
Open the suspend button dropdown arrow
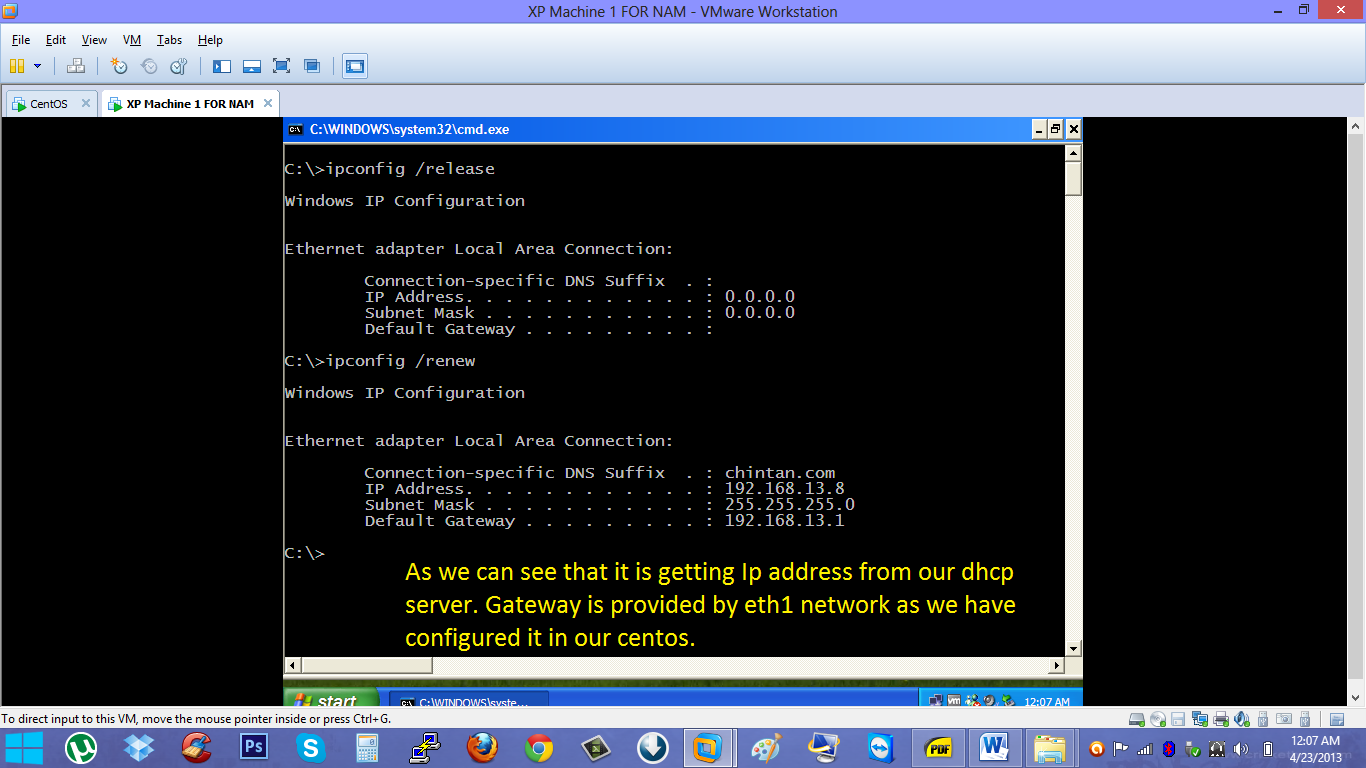[37, 66]
